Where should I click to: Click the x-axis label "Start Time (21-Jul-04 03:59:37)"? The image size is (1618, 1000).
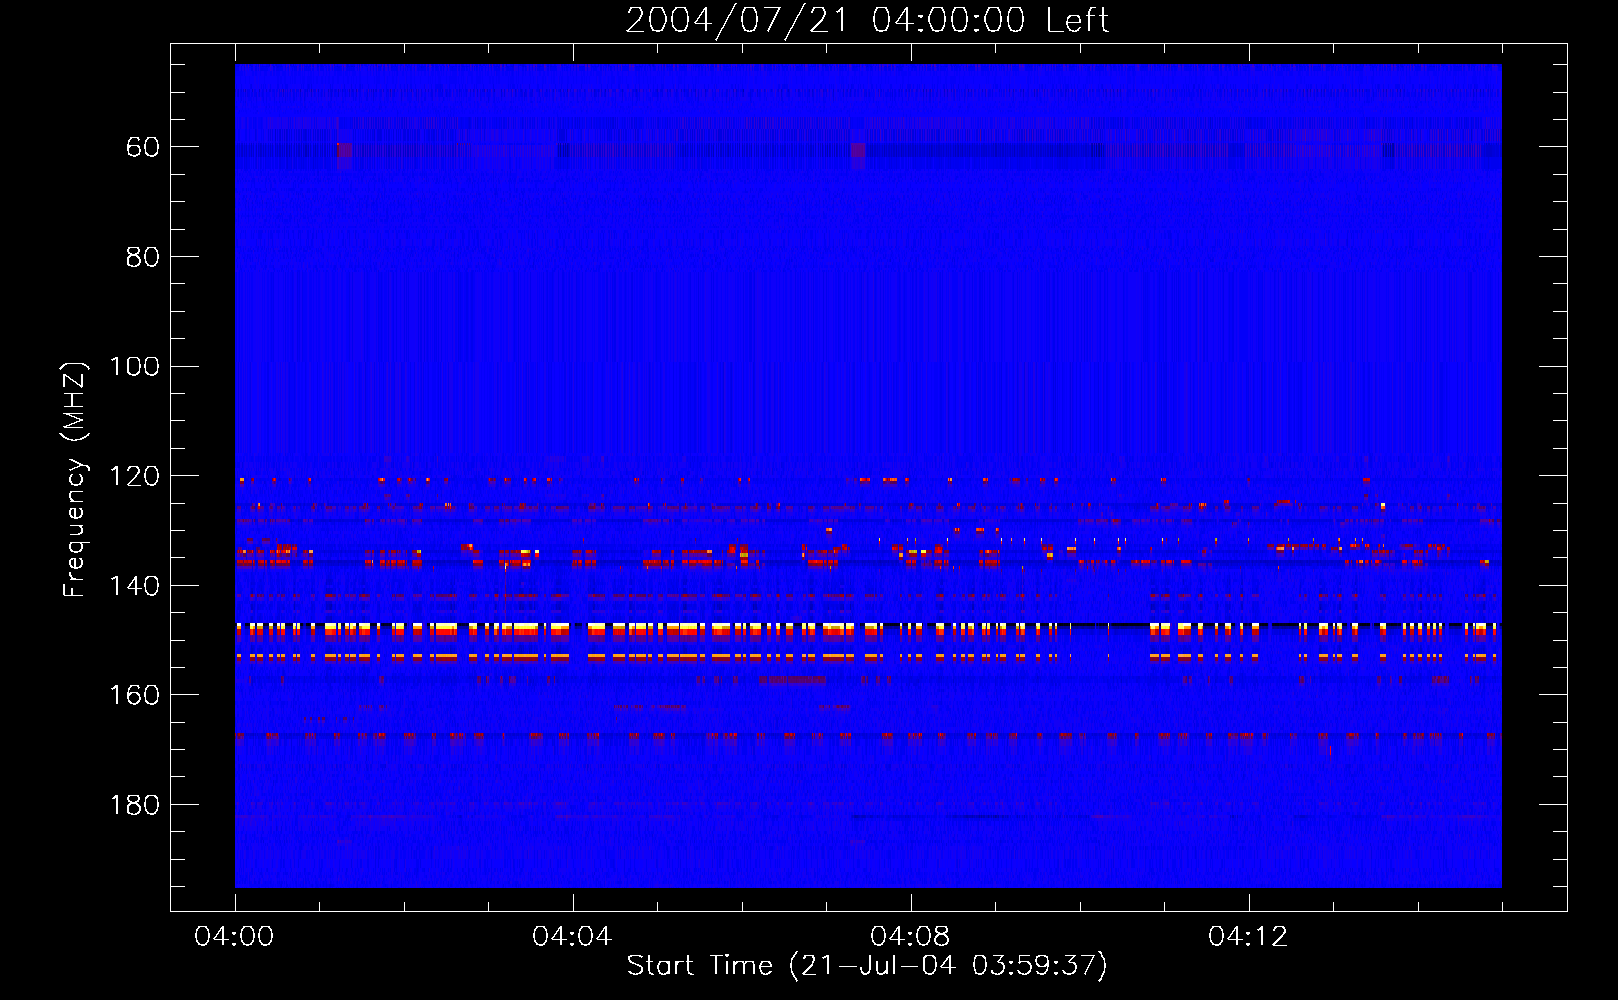coord(867,966)
